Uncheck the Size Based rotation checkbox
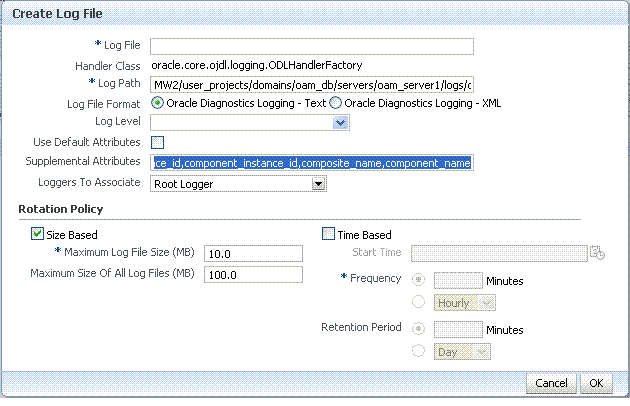This screenshot has width=630, height=406. pos(37,234)
